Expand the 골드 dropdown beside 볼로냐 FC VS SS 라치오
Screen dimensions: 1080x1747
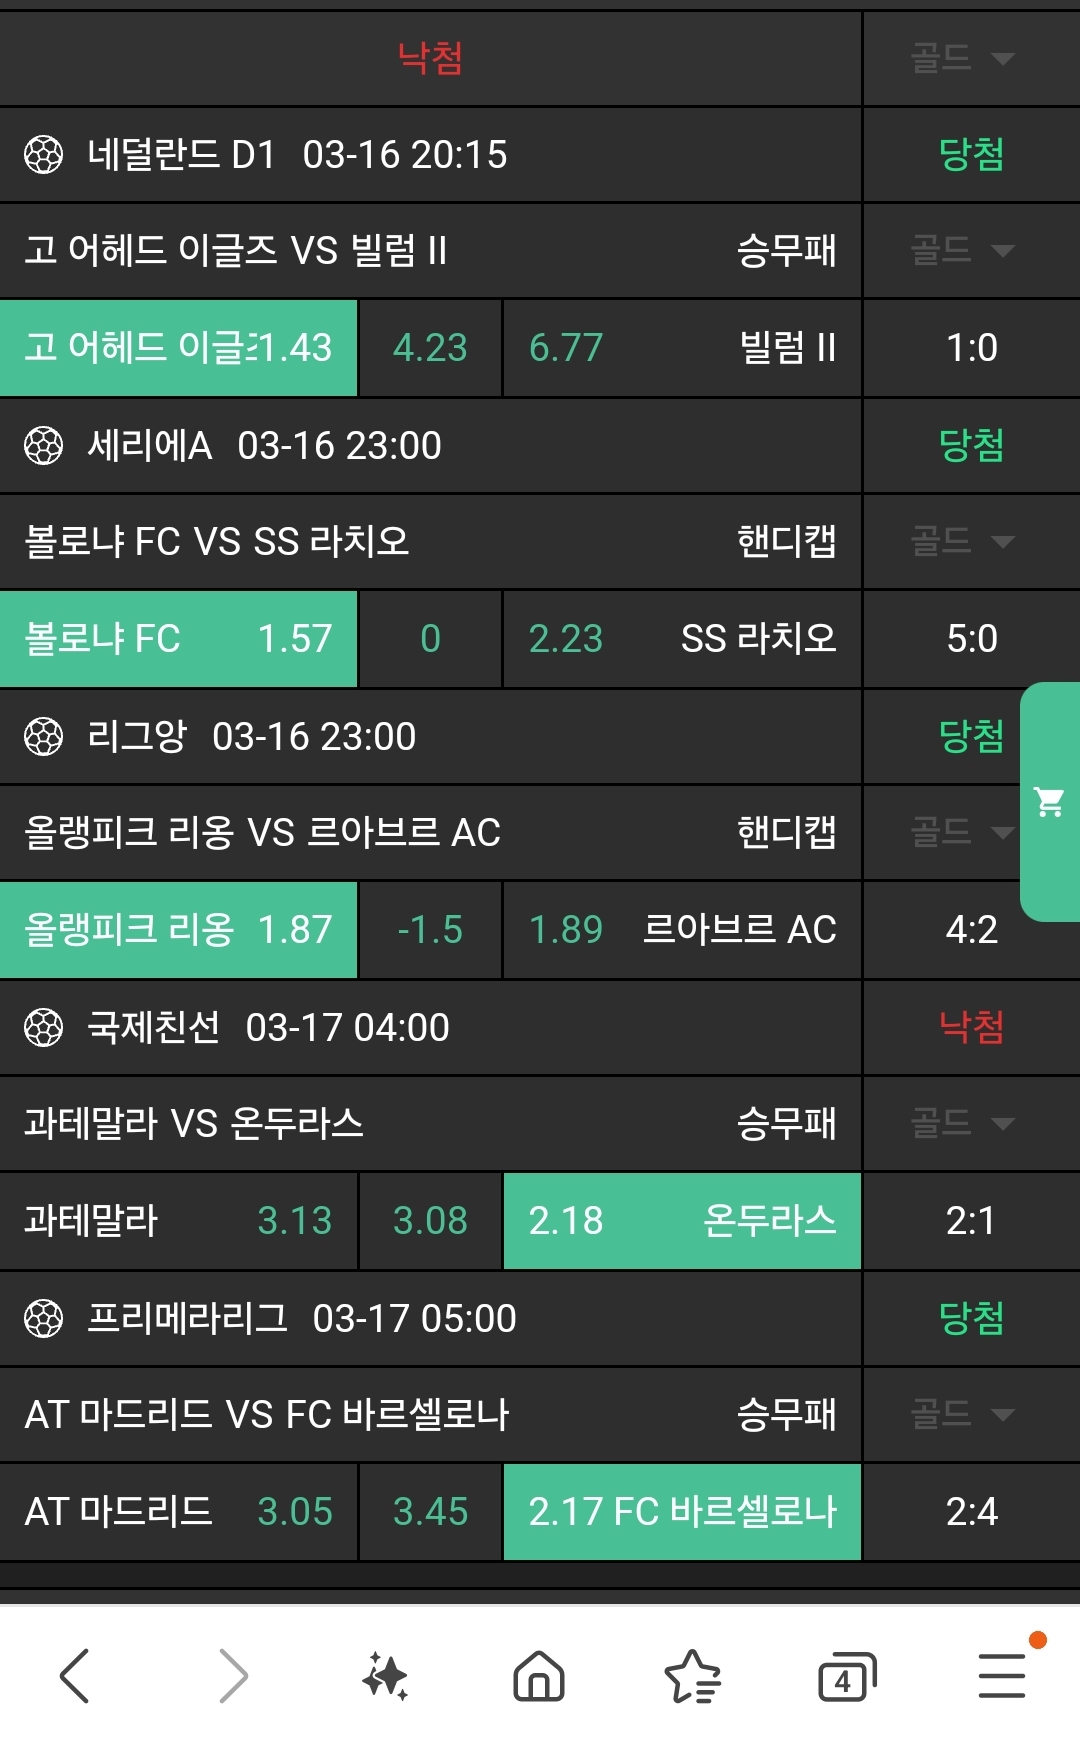(962, 541)
